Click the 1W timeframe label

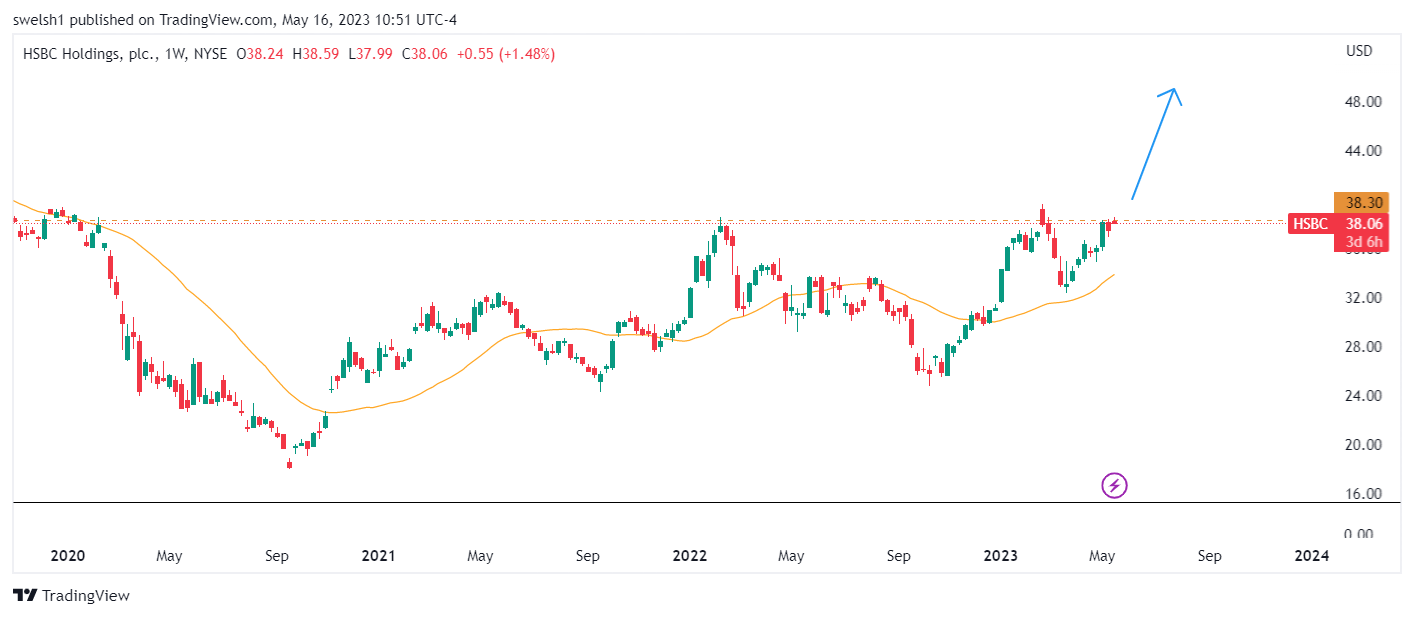(176, 54)
